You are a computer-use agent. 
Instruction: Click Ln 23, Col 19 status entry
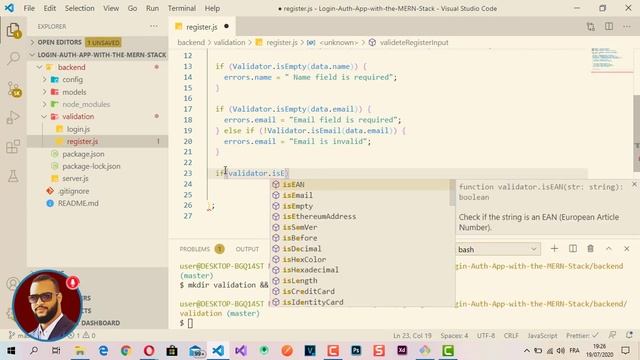click(x=412, y=336)
